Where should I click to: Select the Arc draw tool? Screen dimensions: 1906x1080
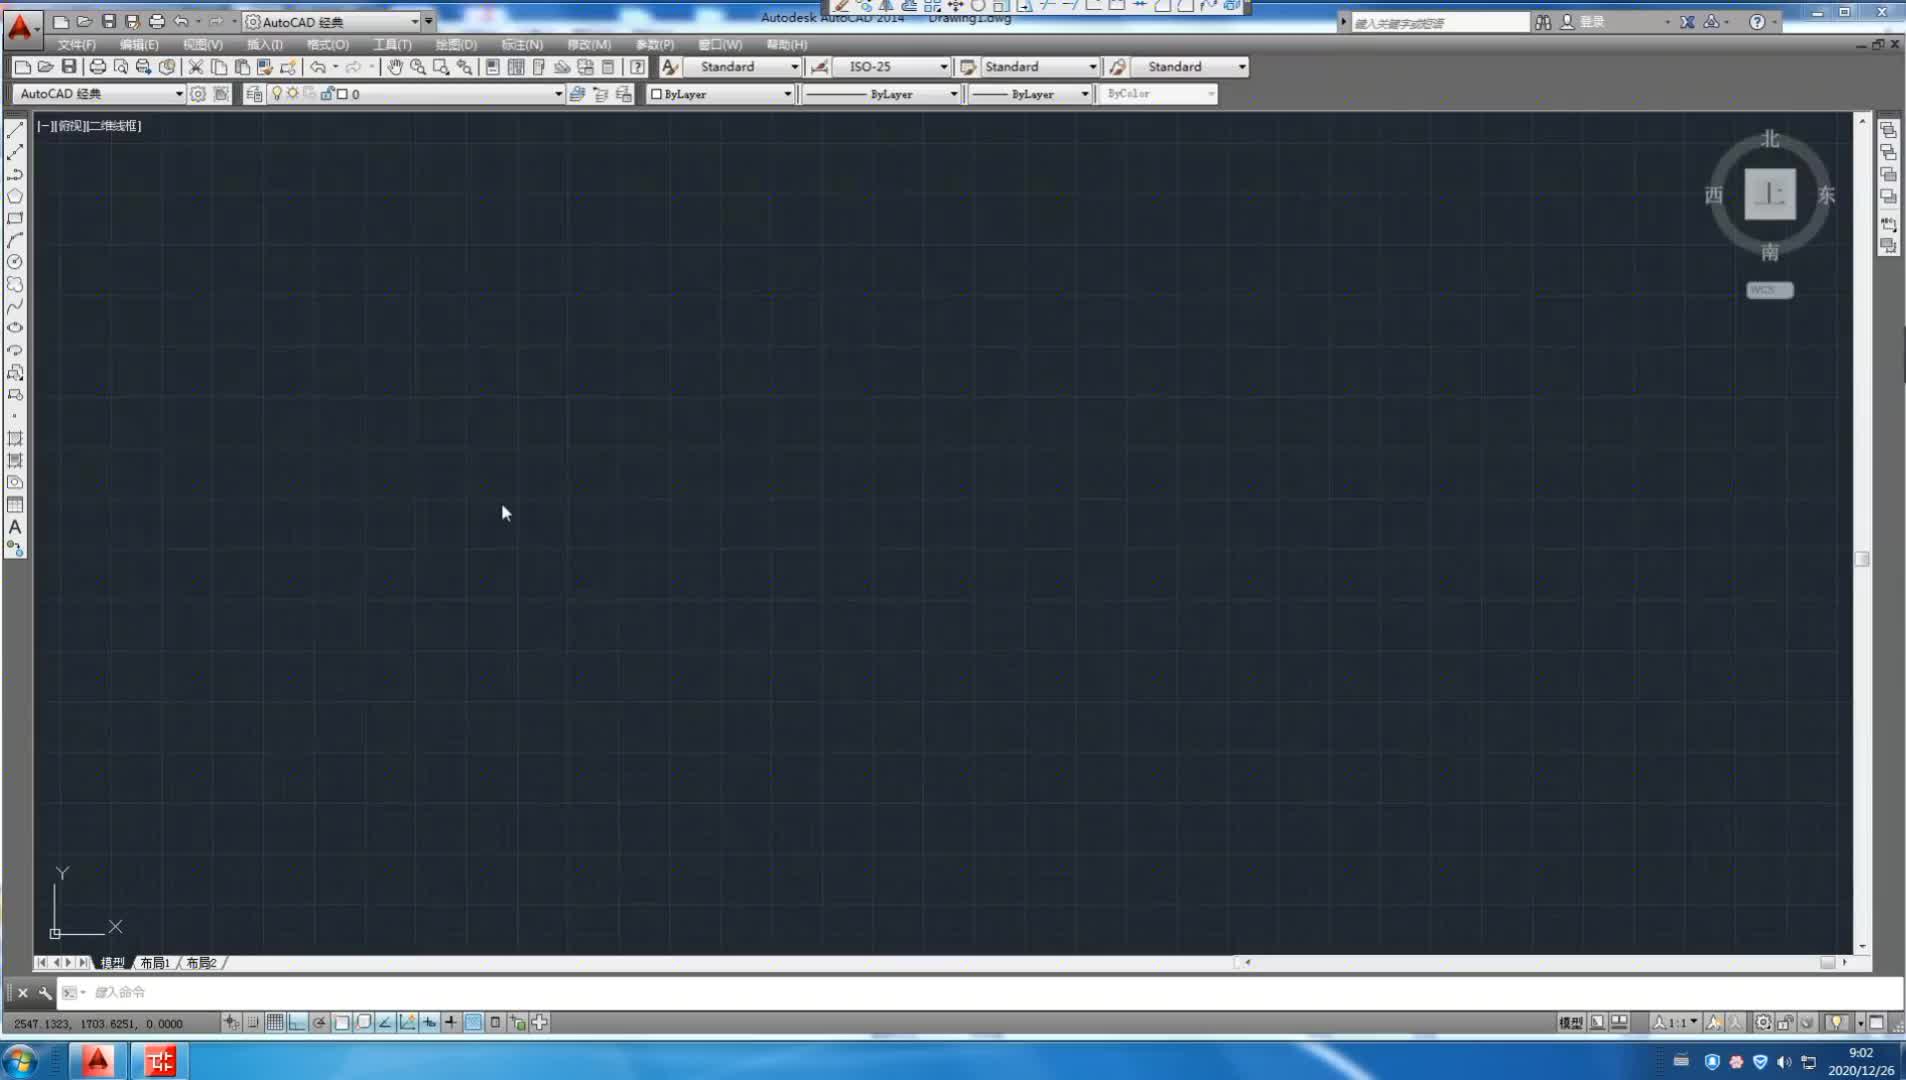tap(15, 240)
